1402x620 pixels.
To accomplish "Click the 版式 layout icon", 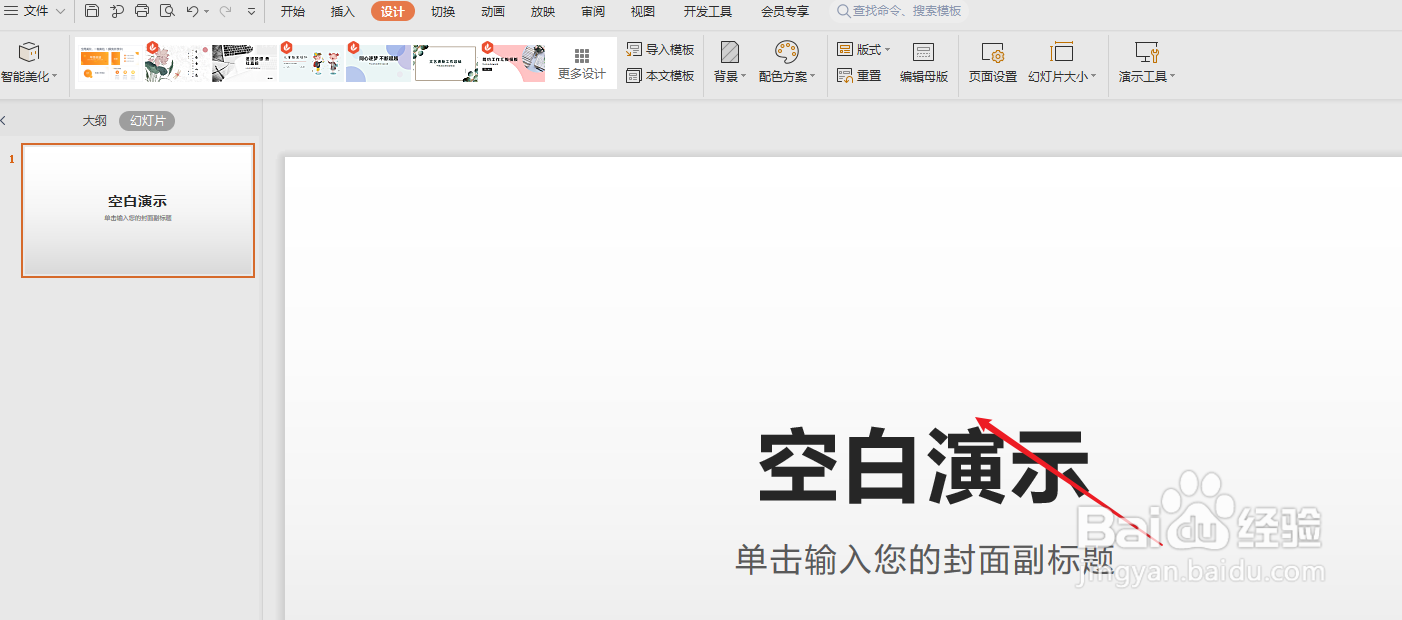I will click(x=845, y=50).
